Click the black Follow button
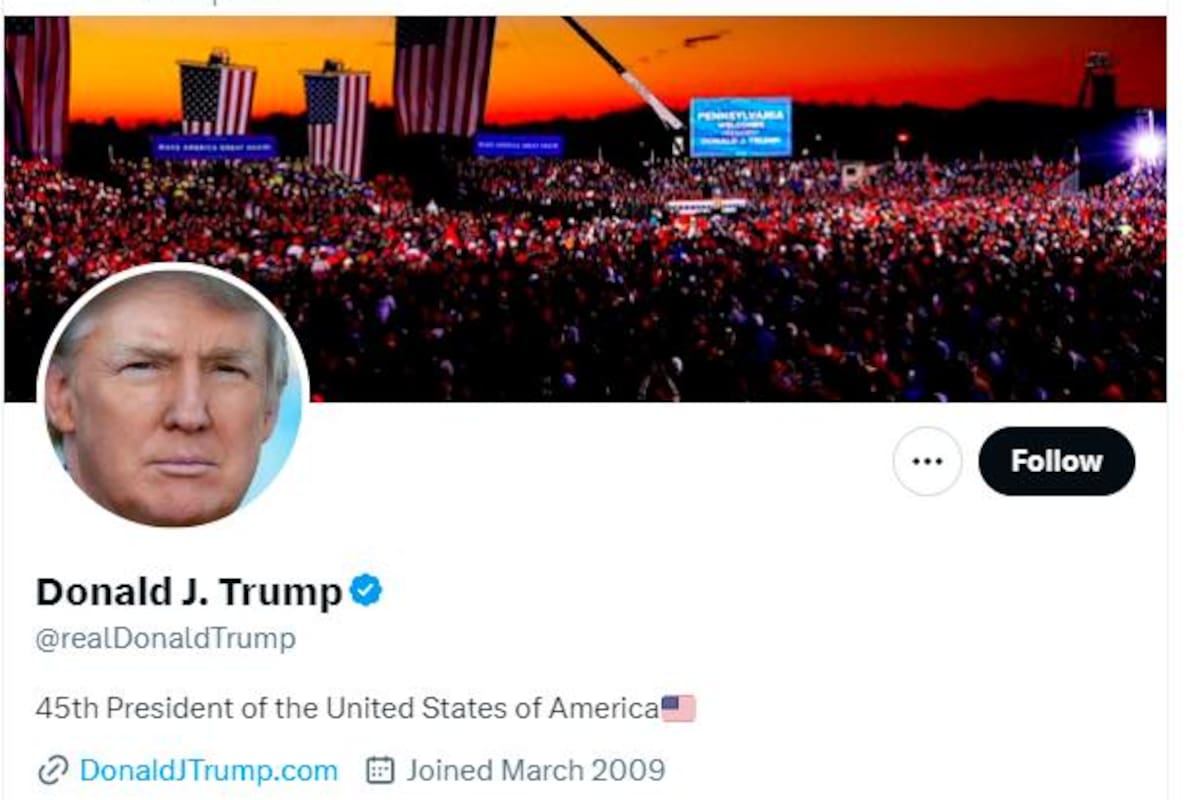 click(x=1056, y=461)
